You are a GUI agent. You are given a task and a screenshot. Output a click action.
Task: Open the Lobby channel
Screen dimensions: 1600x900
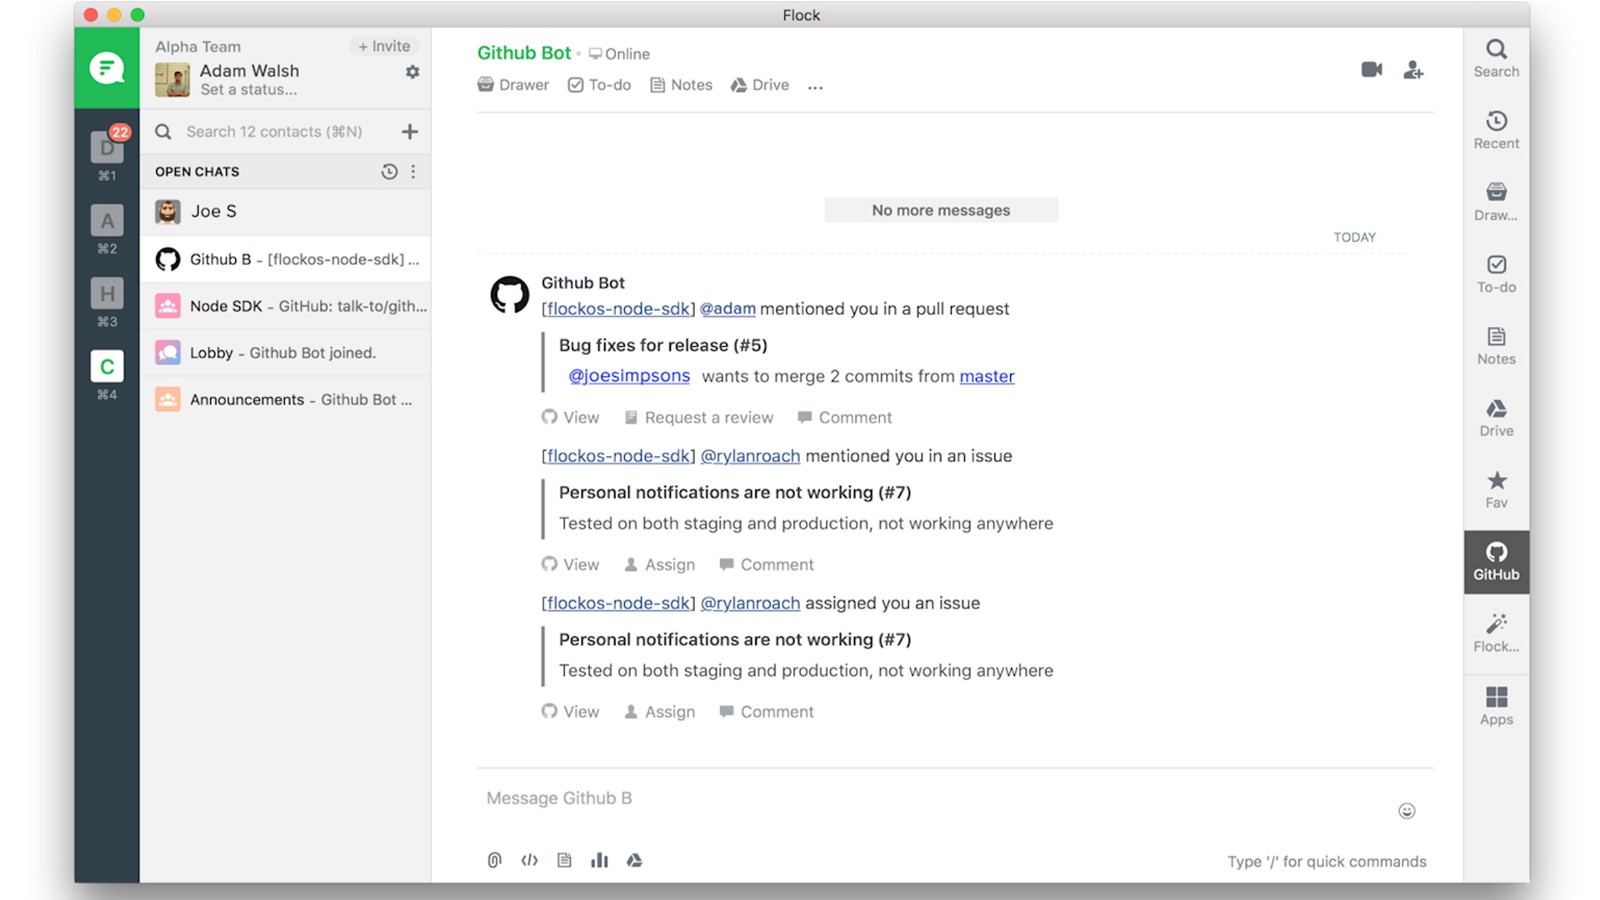286,352
